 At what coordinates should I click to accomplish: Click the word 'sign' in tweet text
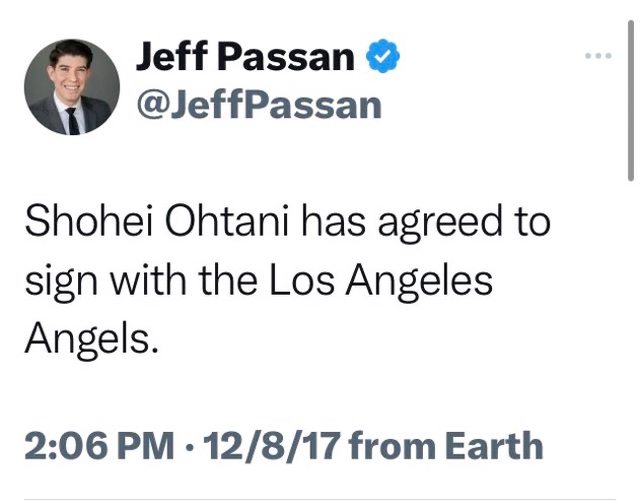tap(54, 284)
